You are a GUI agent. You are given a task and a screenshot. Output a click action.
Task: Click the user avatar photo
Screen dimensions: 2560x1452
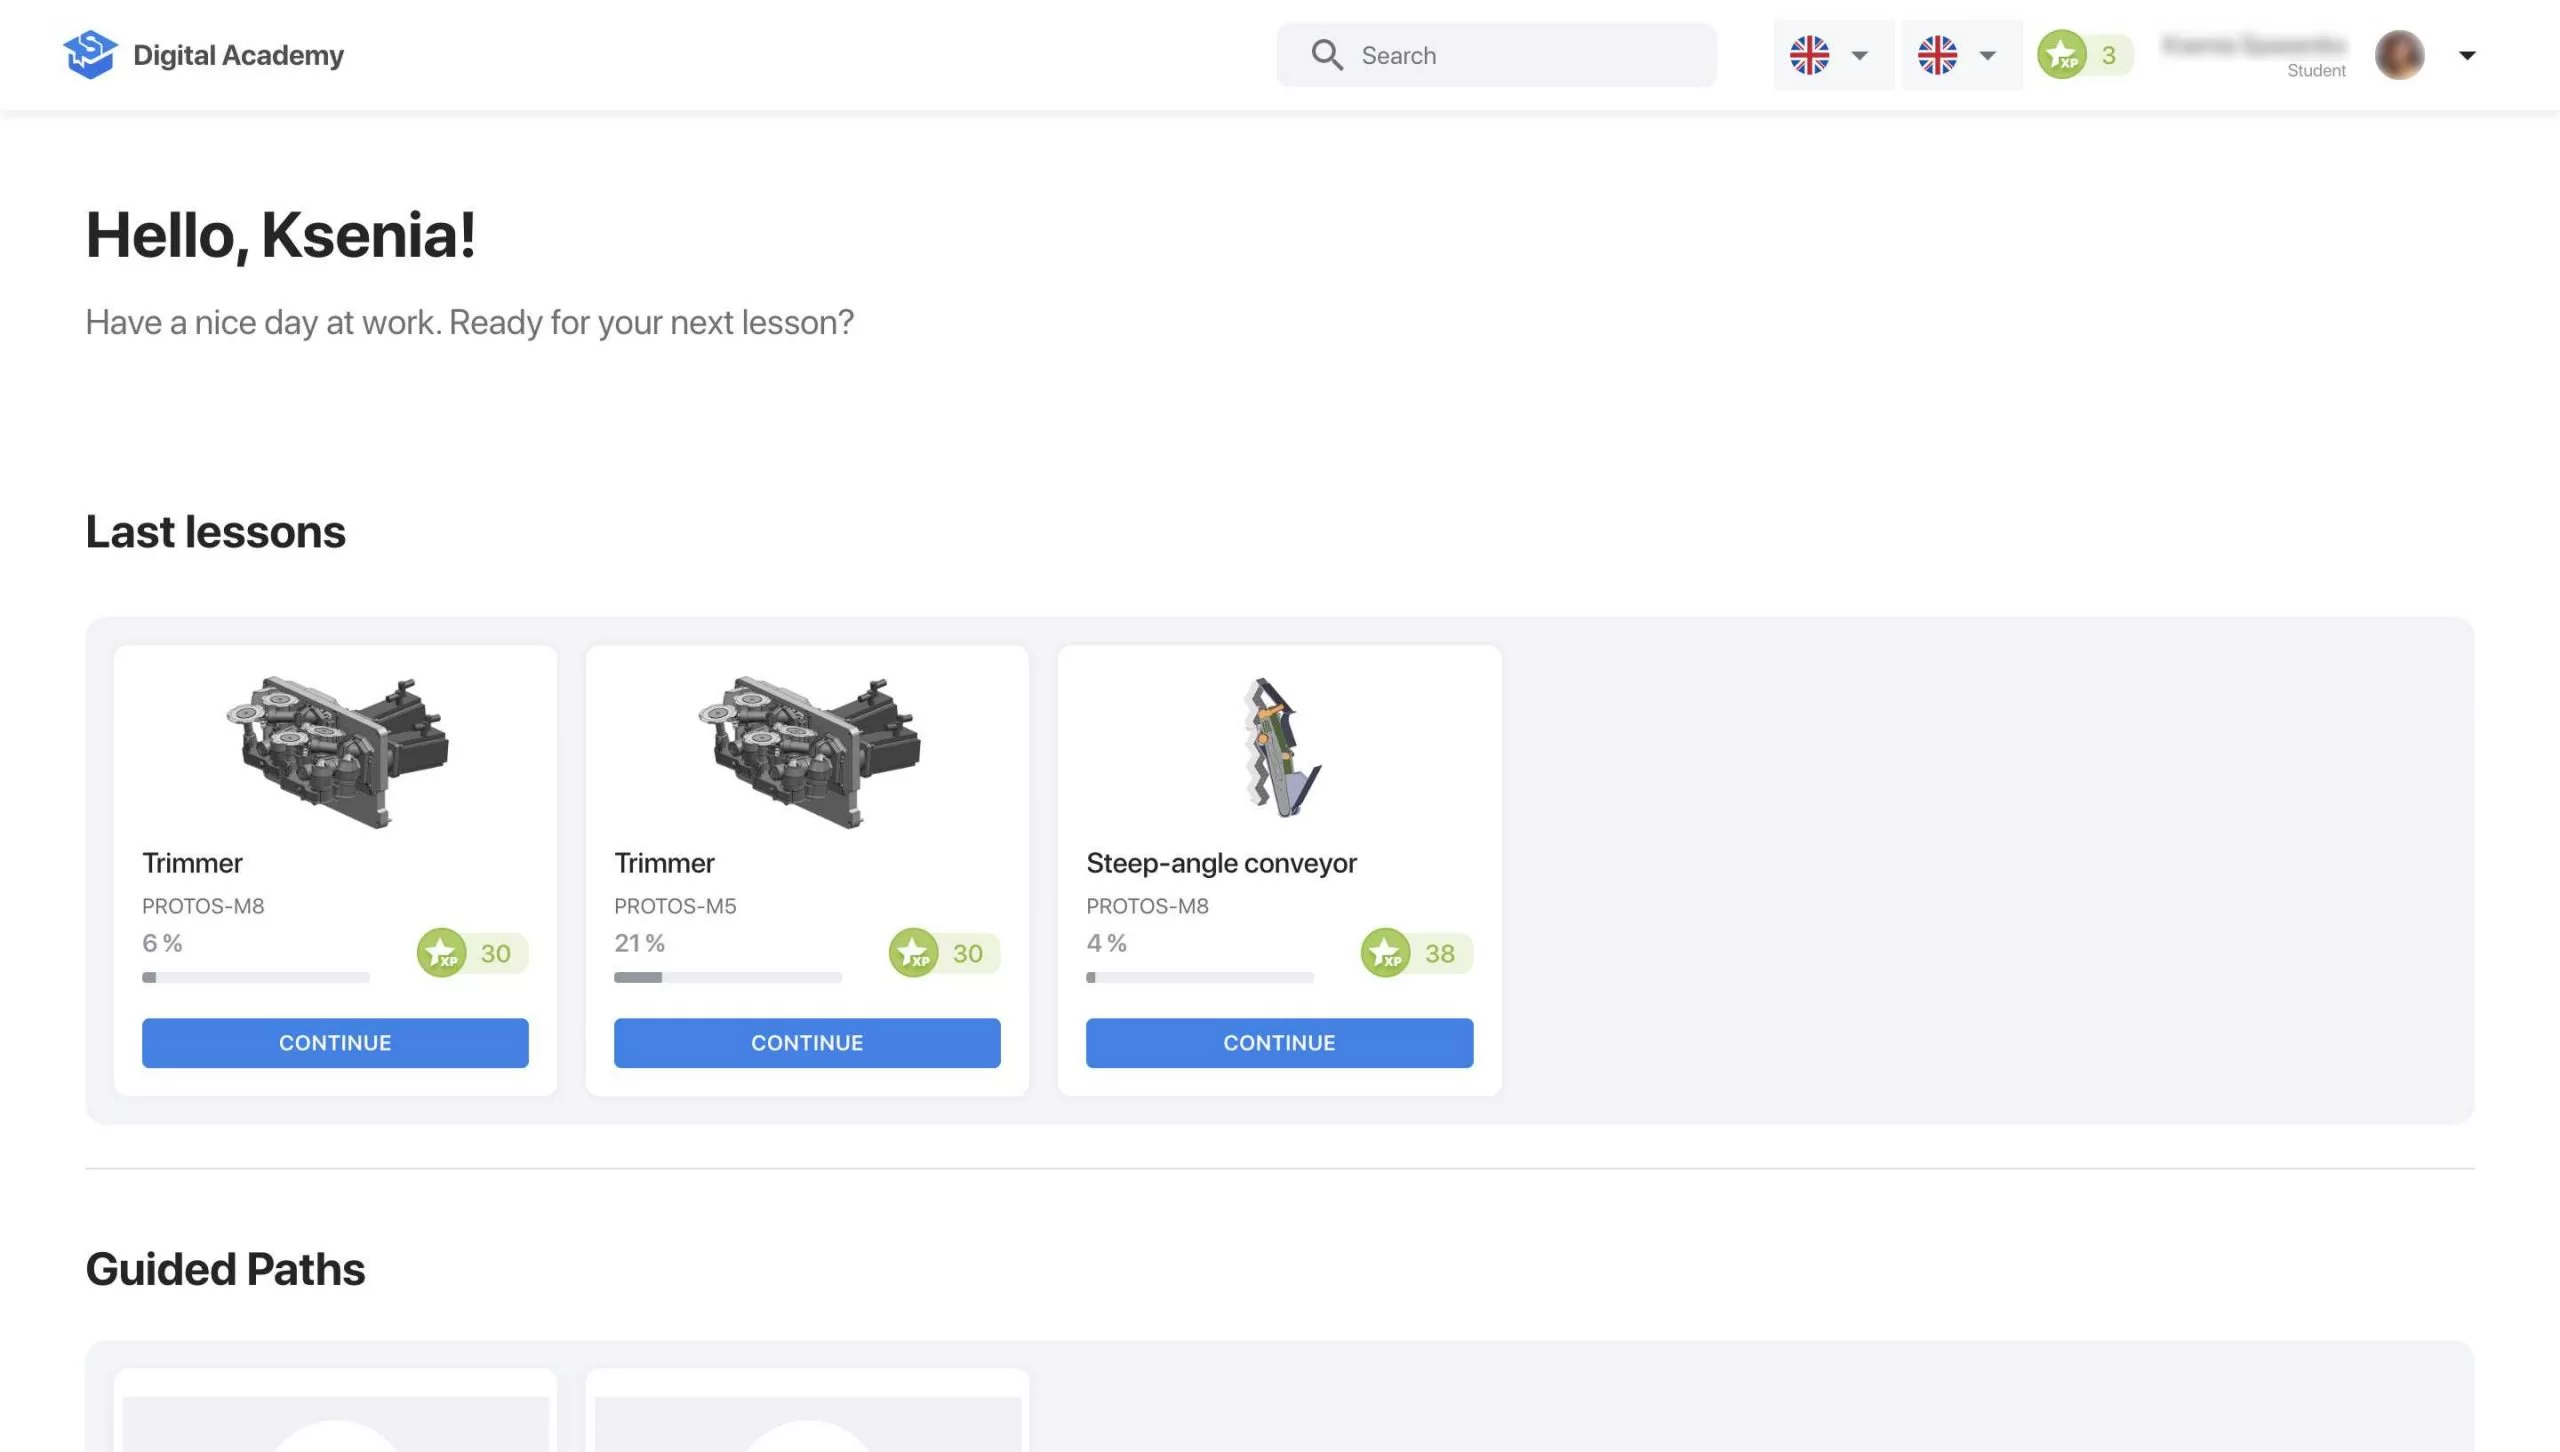pos(2399,55)
